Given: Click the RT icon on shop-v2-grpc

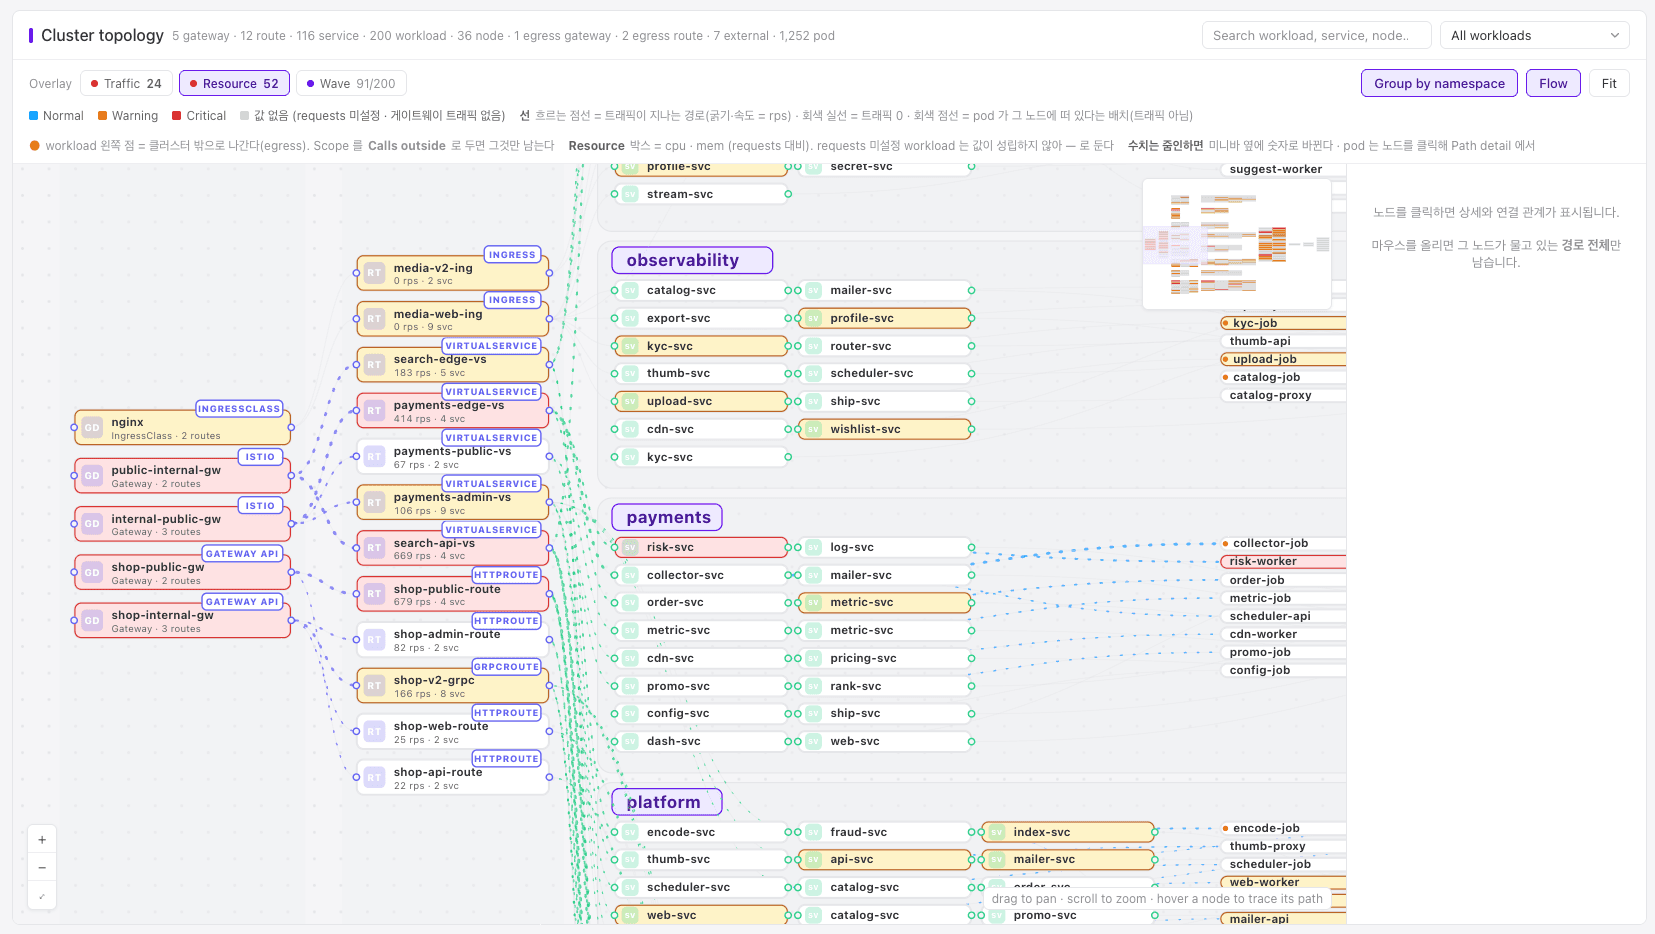Looking at the screenshot, I should 374,686.
